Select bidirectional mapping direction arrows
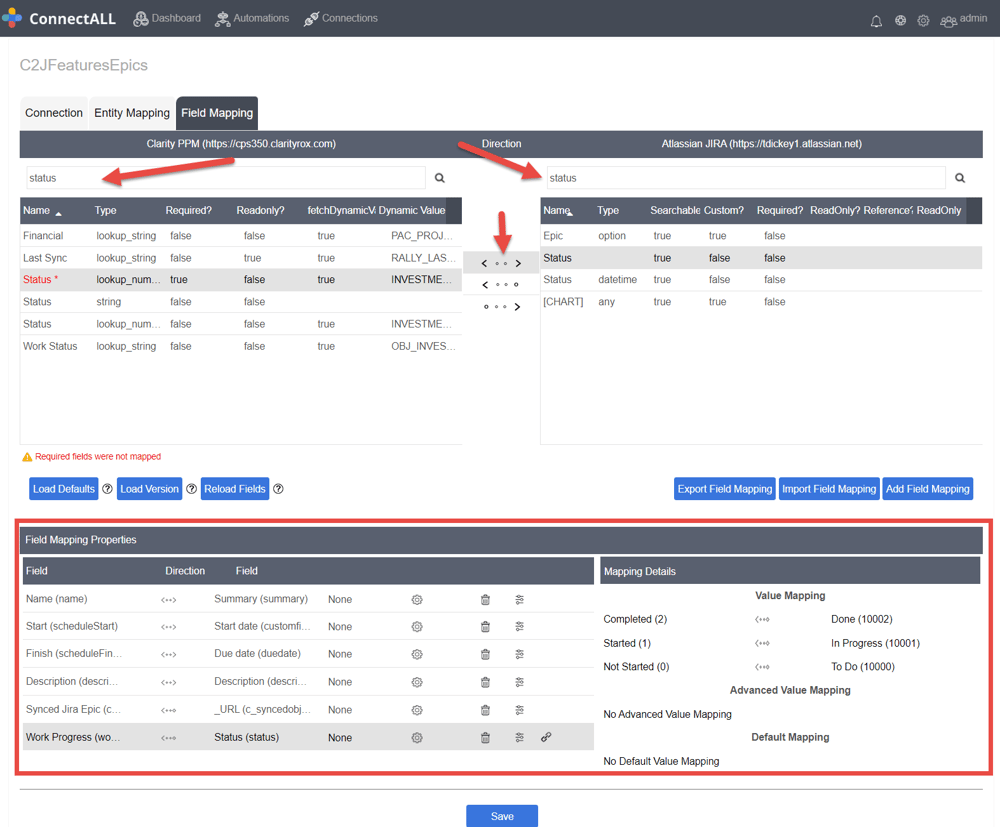Image resolution: width=1000 pixels, height=827 pixels. (x=501, y=263)
